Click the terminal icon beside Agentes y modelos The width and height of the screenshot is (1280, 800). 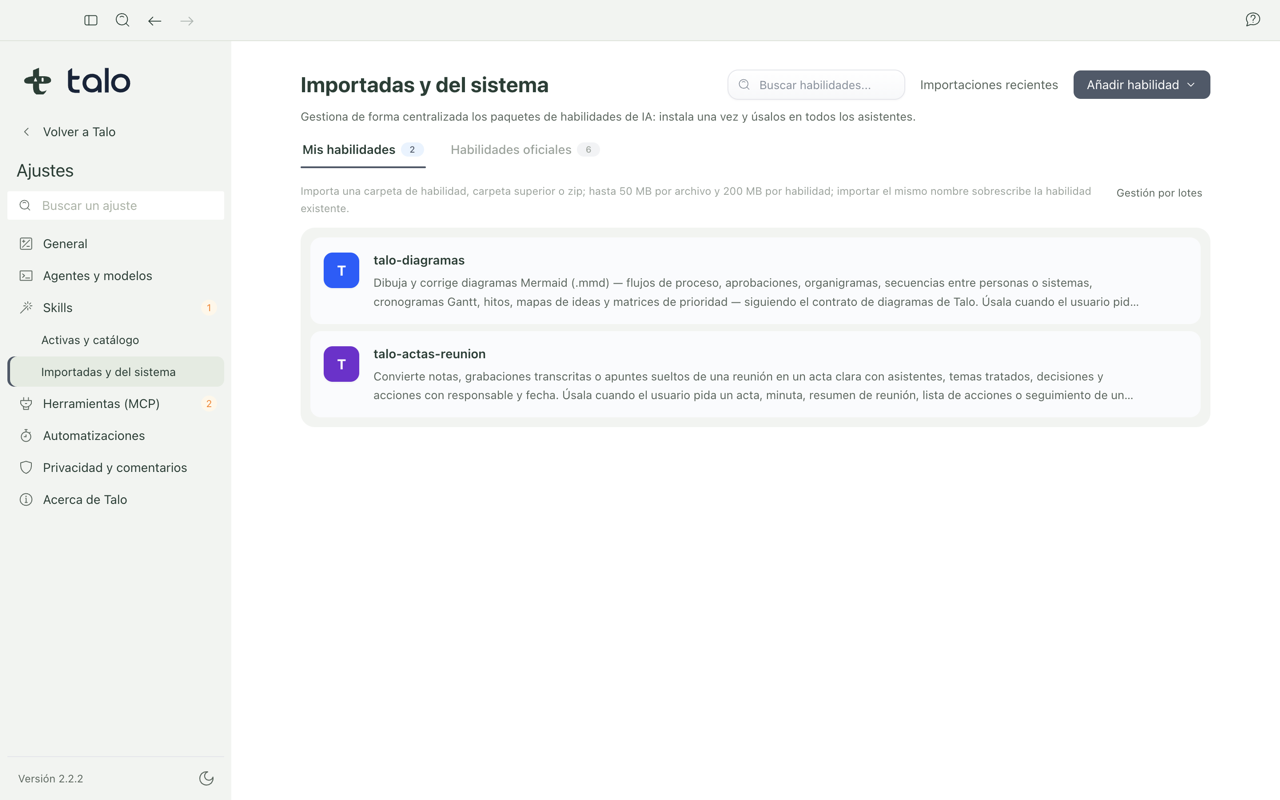click(26, 276)
